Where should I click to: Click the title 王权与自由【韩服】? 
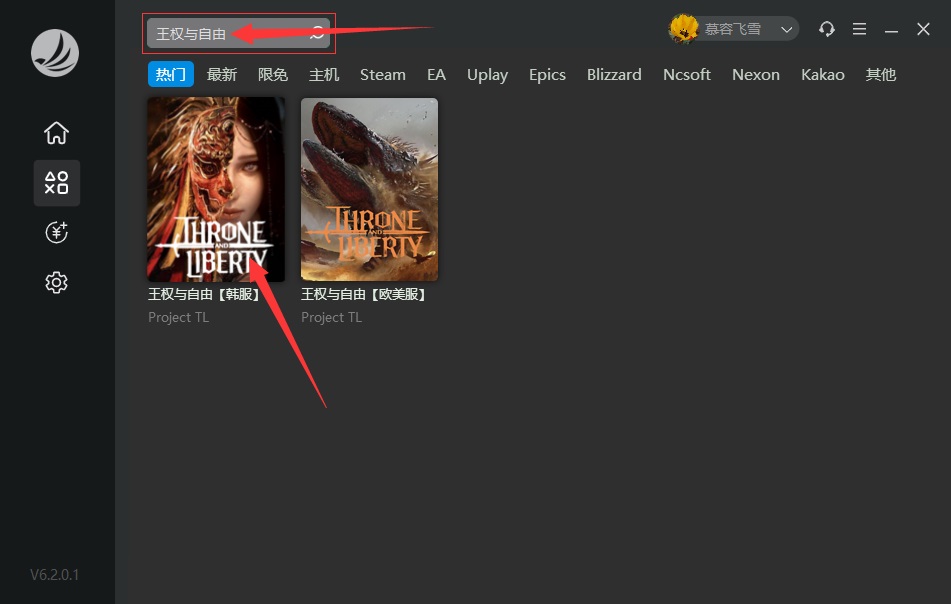click(204, 294)
